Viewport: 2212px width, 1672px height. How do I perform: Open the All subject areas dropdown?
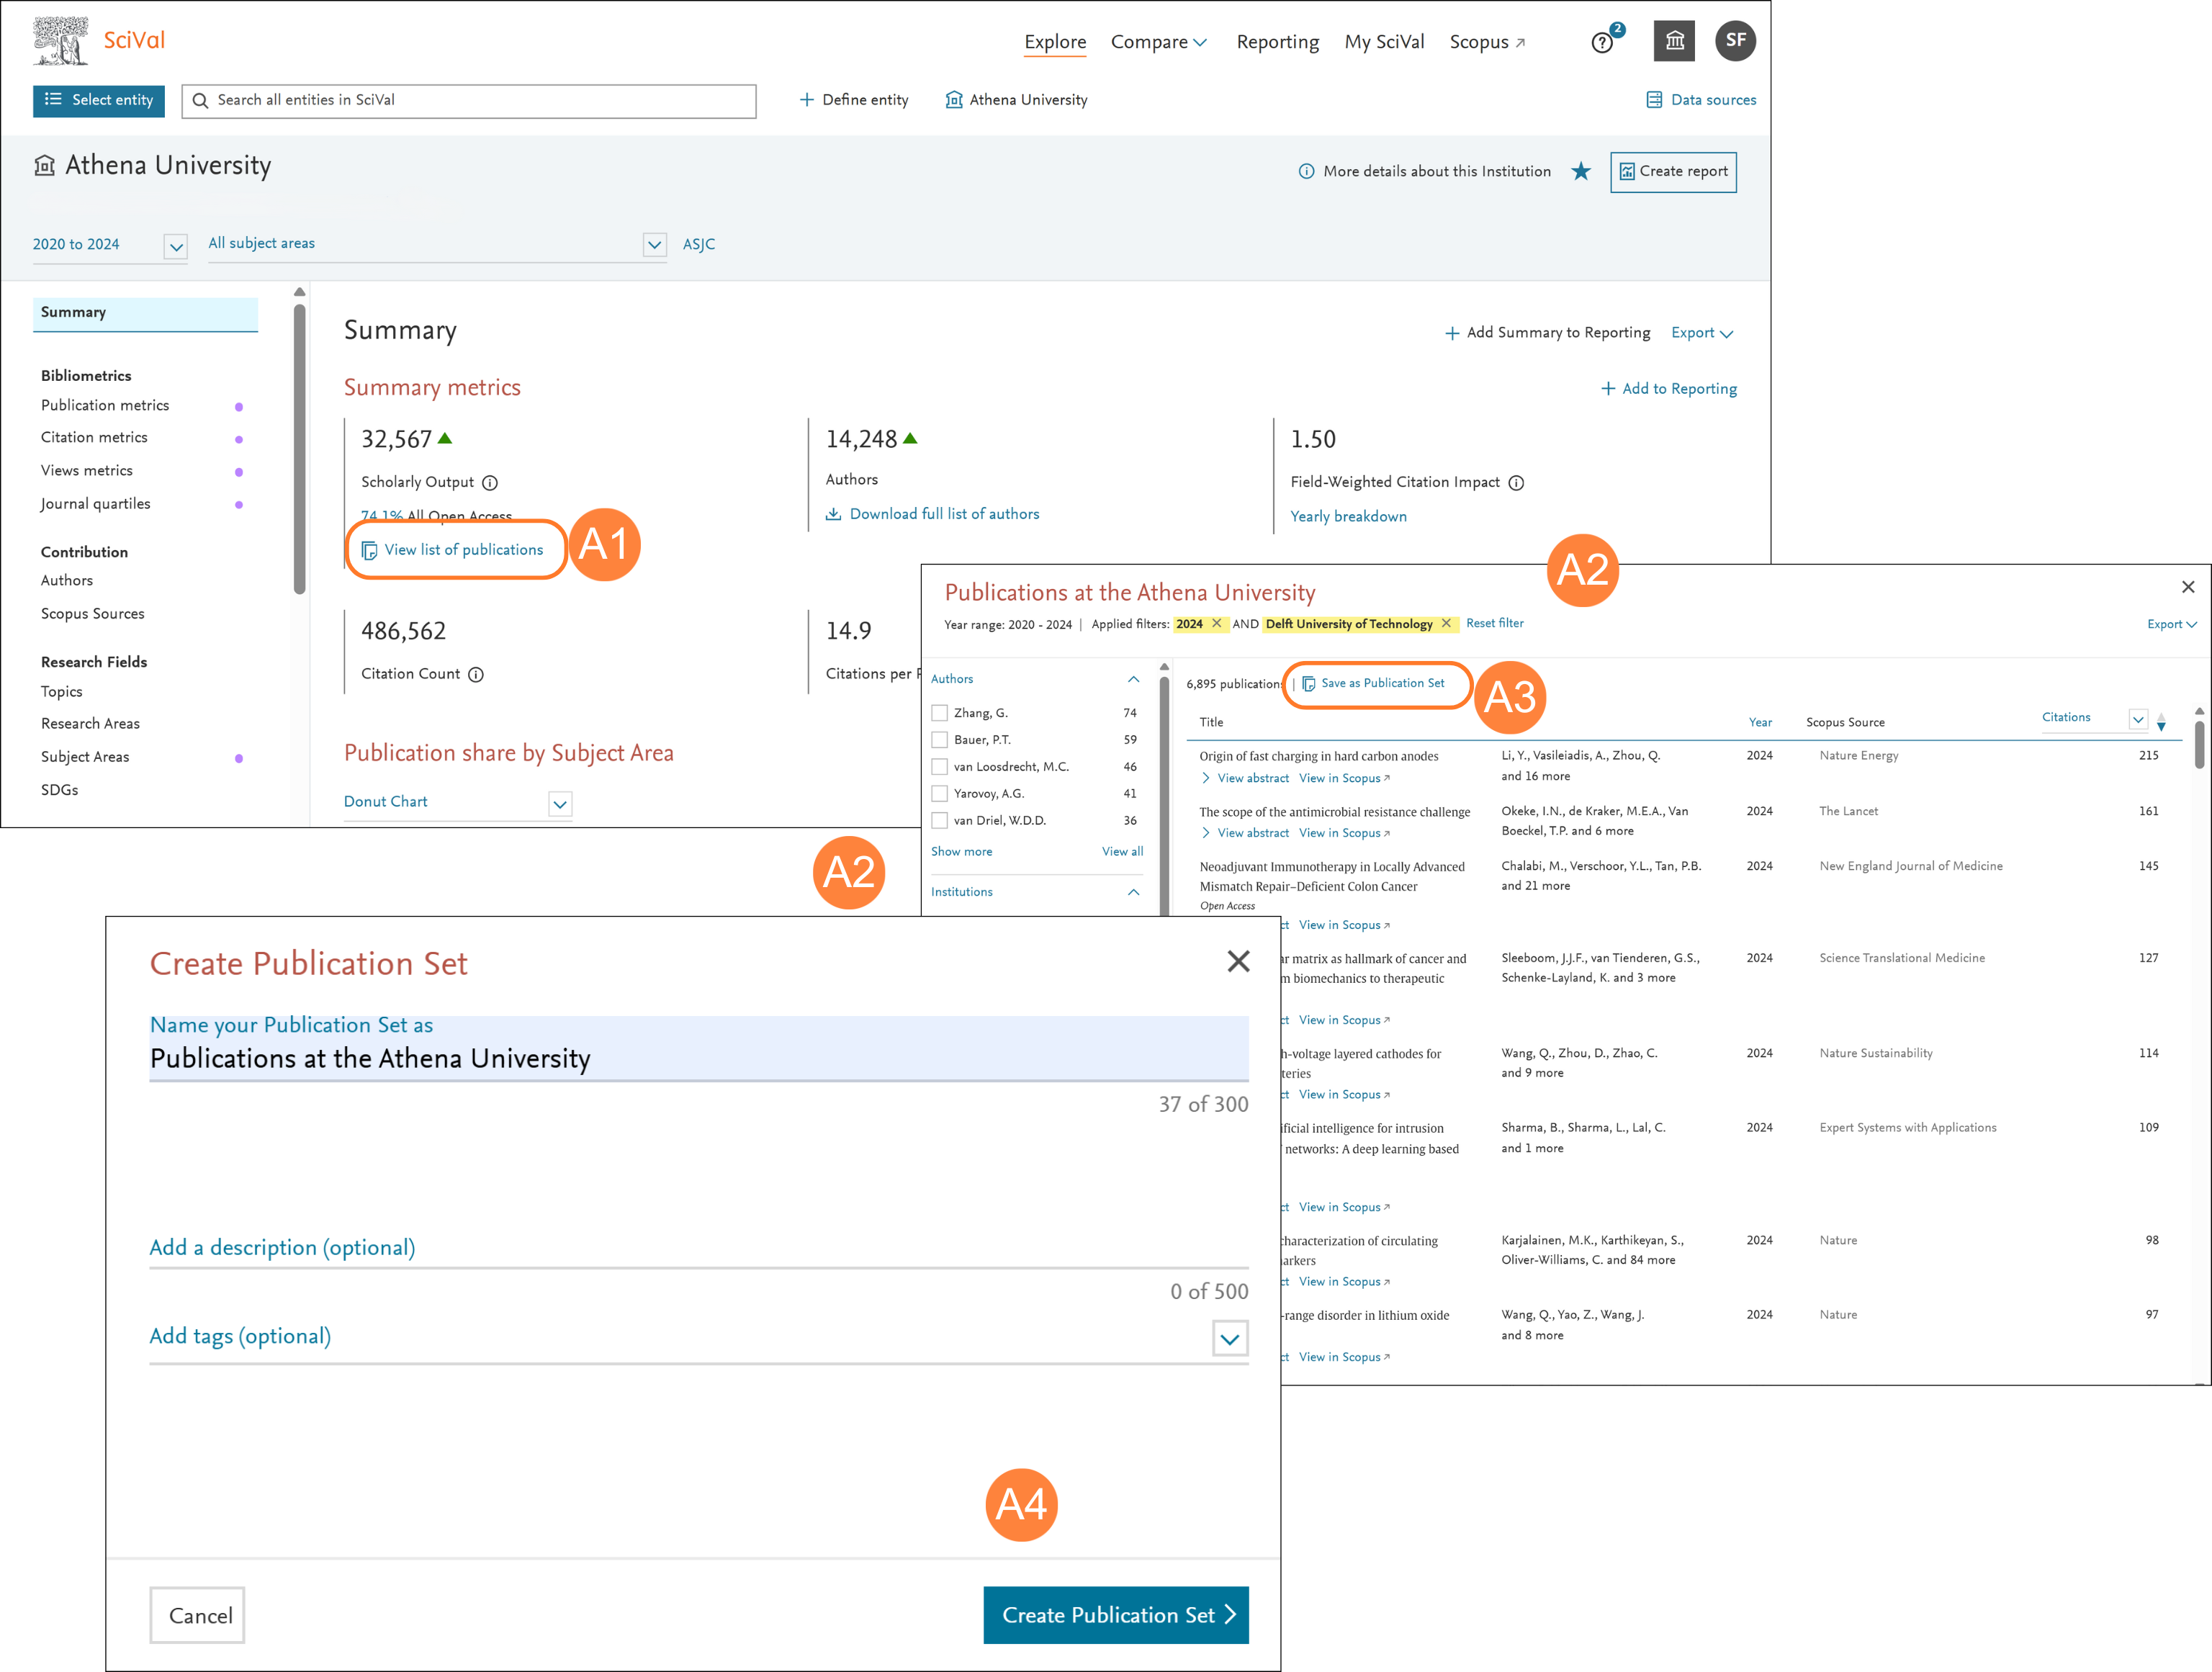point(654,244)
